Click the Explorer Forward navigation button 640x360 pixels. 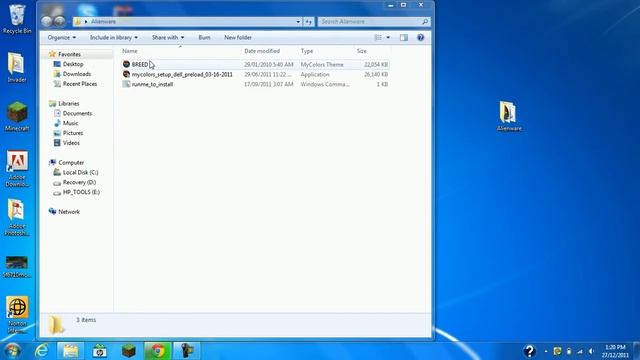[60, 21]
